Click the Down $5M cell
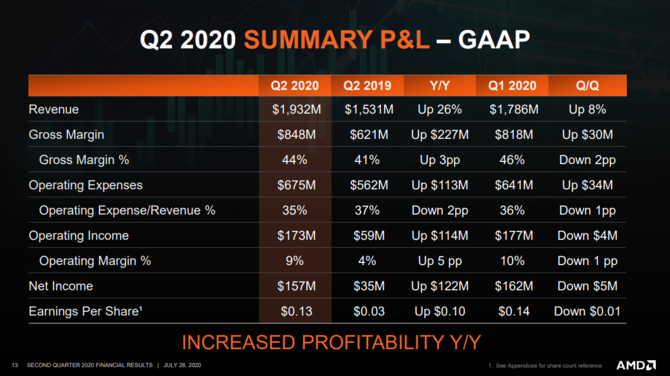The width and height of the screenshot is (670, 376). pyautogui.click(x=587, y=286)
